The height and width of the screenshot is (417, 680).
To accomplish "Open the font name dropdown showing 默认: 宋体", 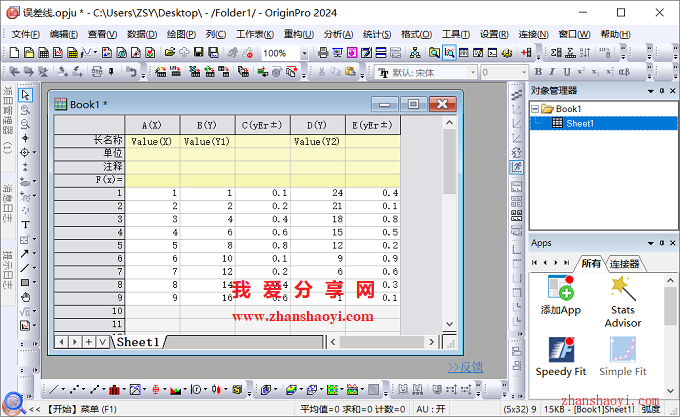I will (x=473, y=72).
